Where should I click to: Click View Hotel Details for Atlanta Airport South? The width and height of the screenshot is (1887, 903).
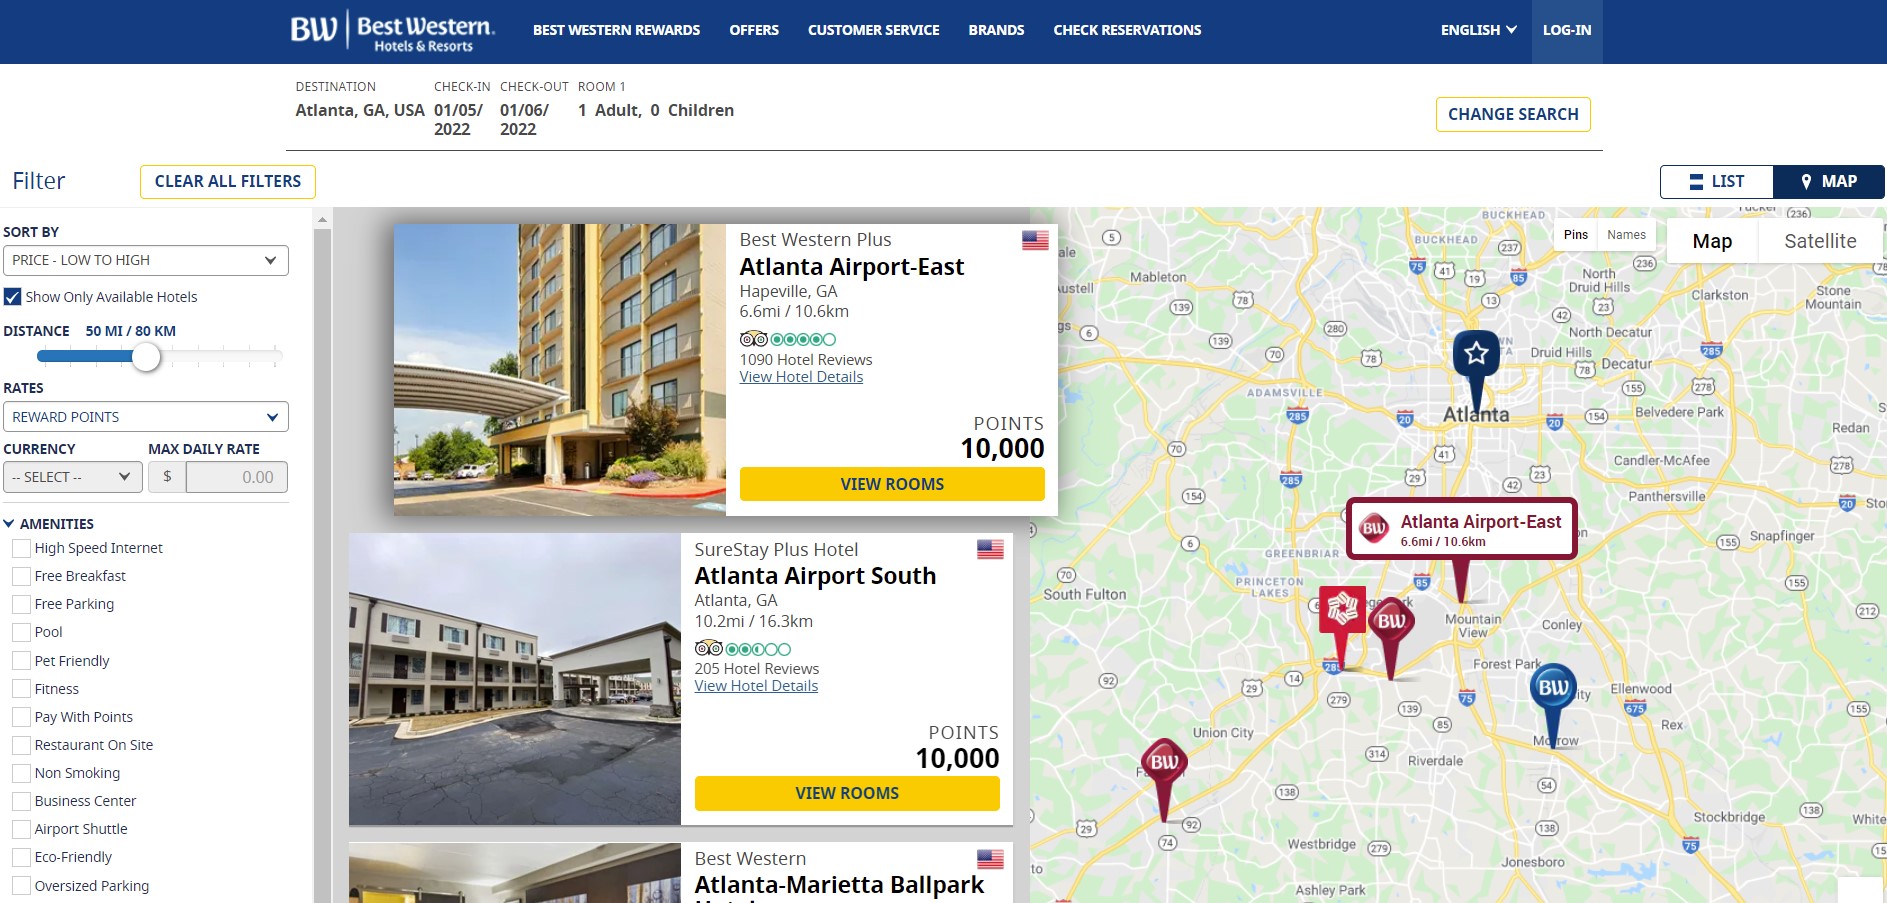click(756, 686)
